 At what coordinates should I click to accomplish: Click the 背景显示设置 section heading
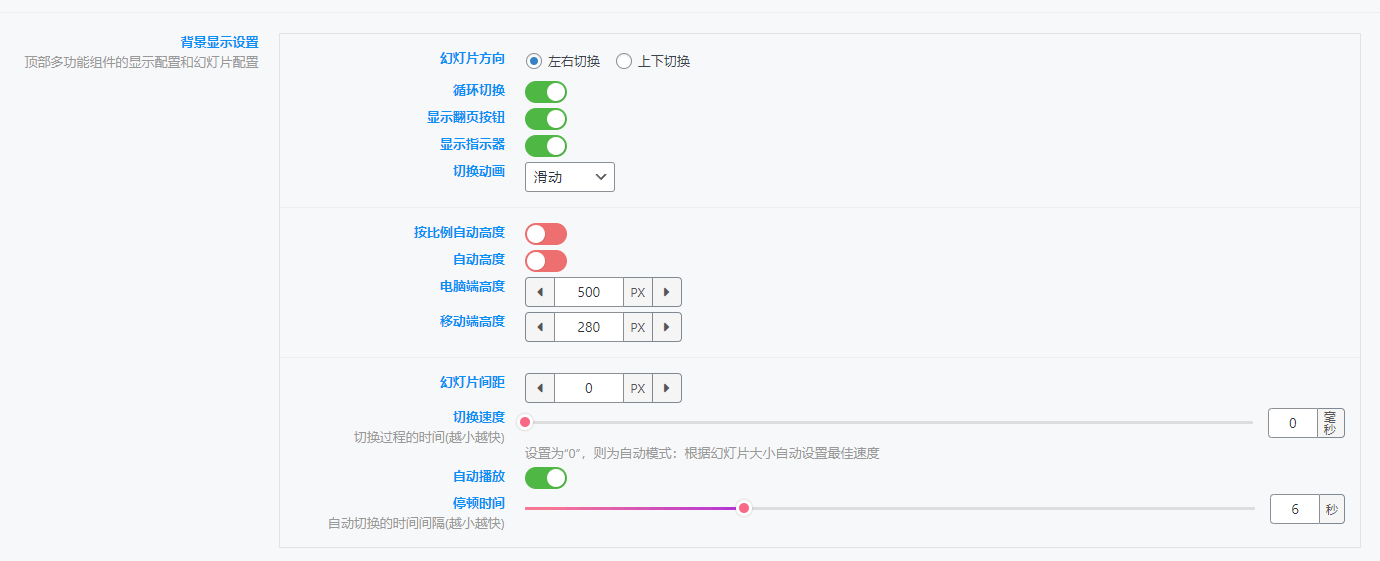(x=219, y=42)
